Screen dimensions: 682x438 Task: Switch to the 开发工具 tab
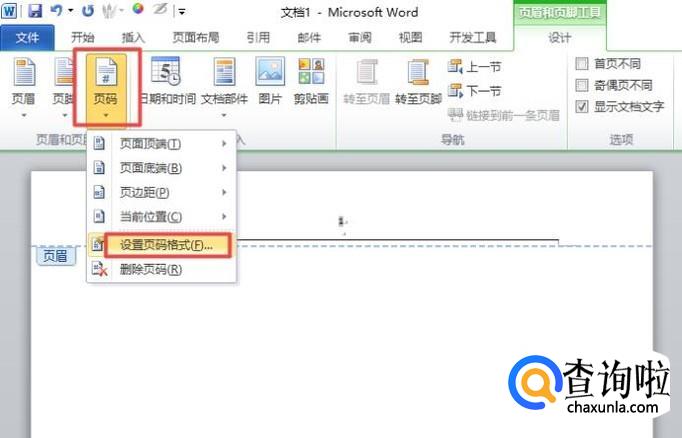[473, 38]
